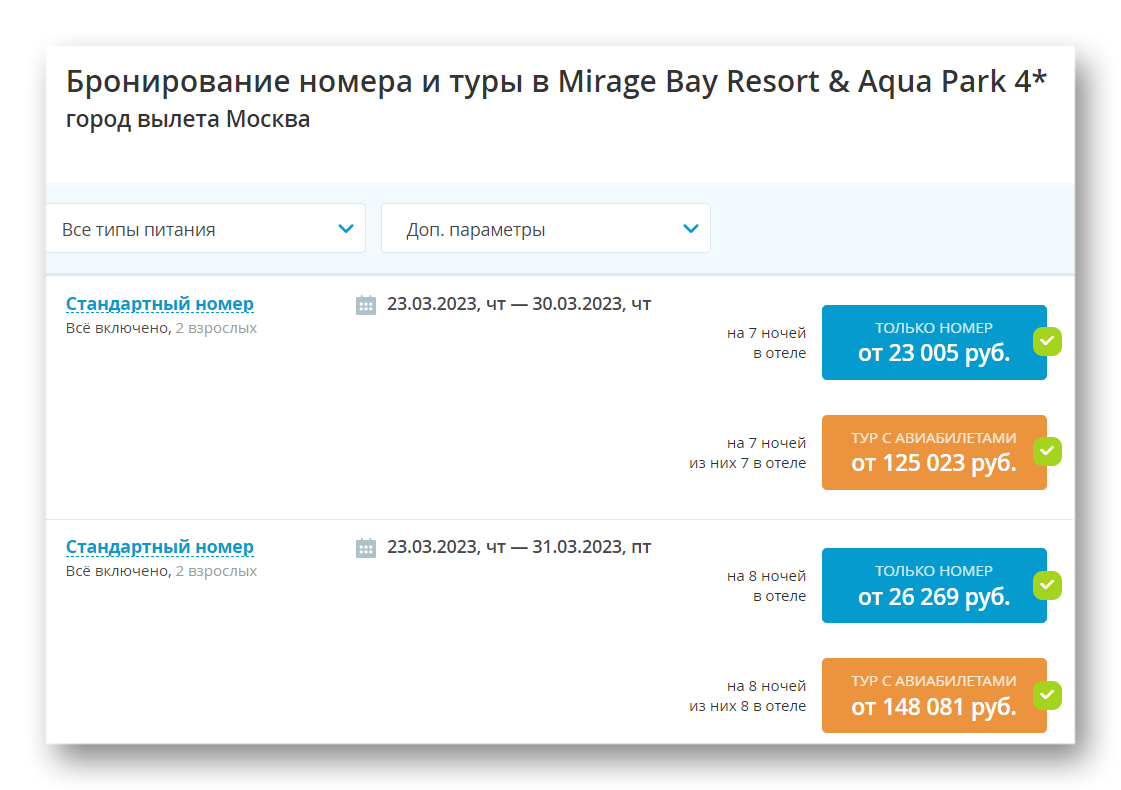
Task: Book room only from 26 269 руб.
Action: pos(934,586)
